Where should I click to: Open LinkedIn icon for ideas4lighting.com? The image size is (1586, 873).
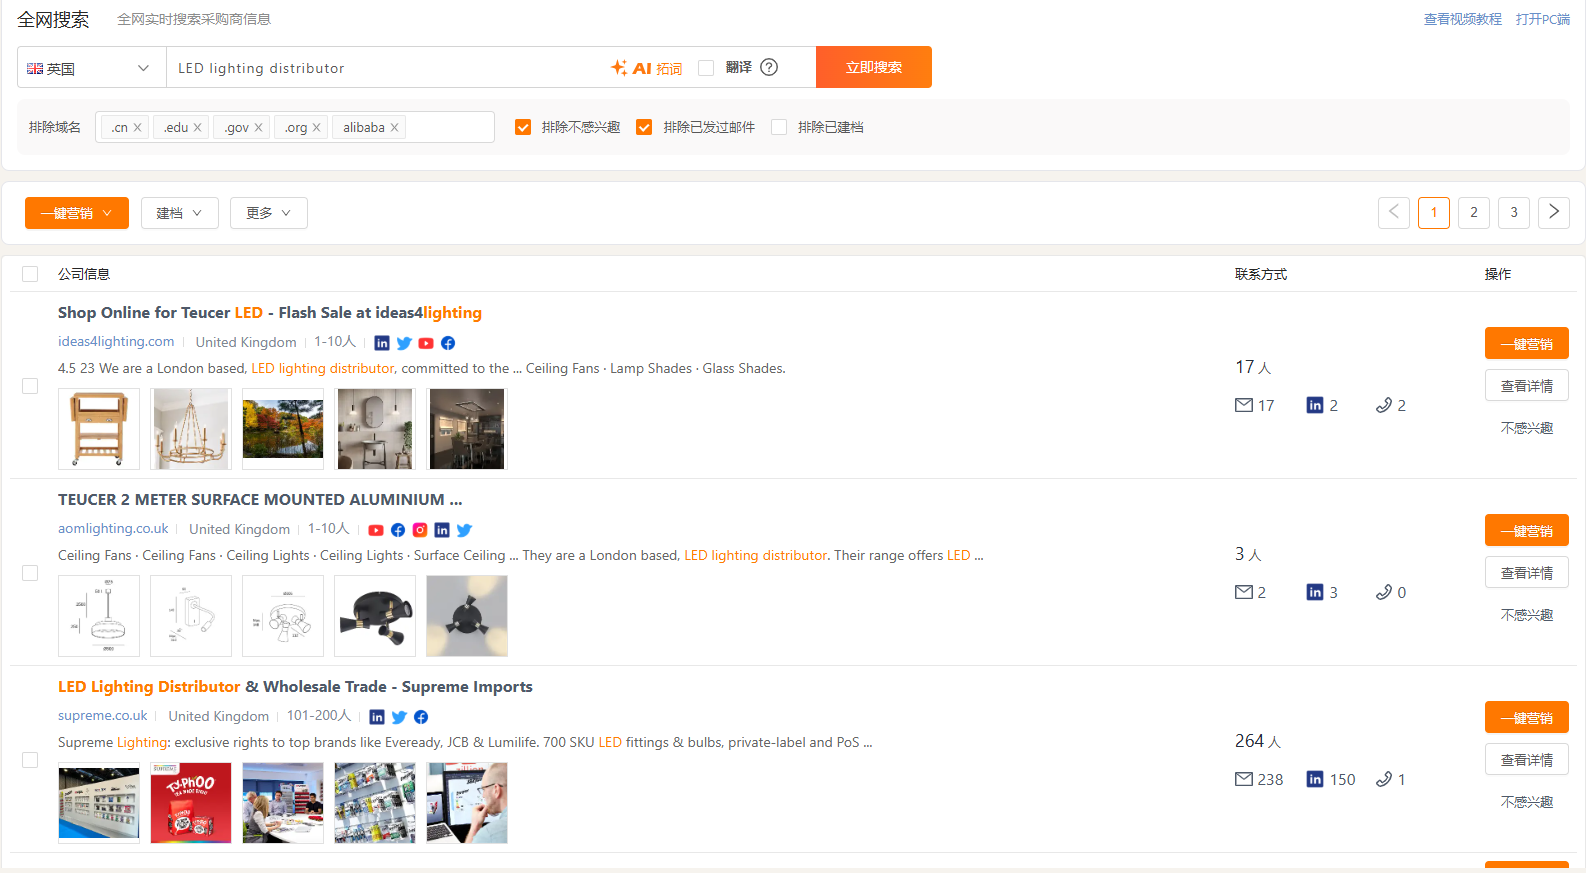[x=382, y=343]
